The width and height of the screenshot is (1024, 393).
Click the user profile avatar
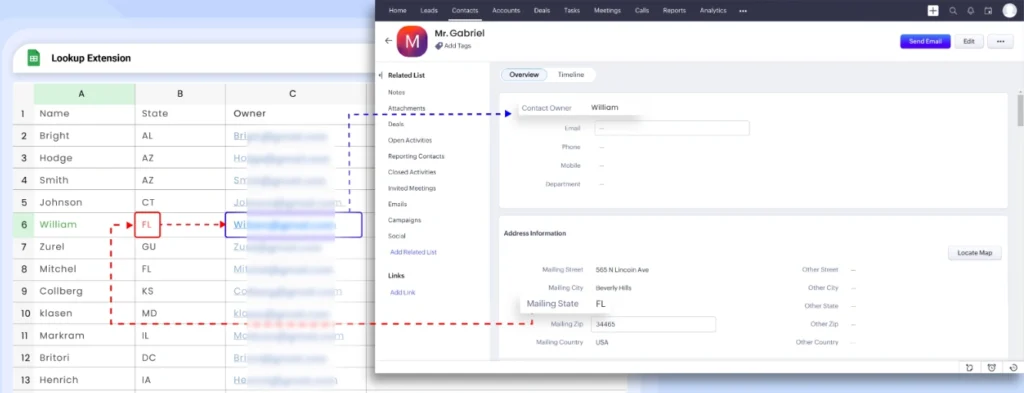tap(1010, 10)
